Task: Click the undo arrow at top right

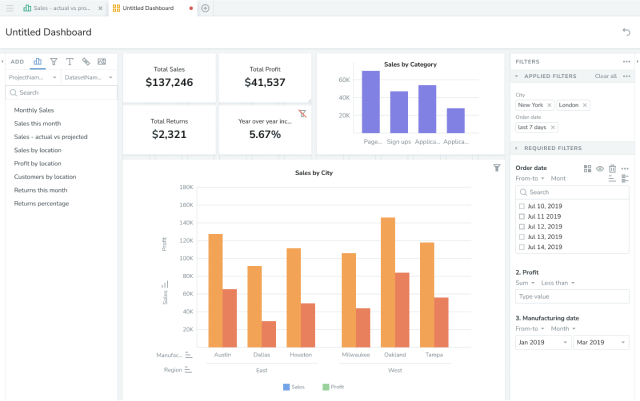Action: [x=626, y=32]
